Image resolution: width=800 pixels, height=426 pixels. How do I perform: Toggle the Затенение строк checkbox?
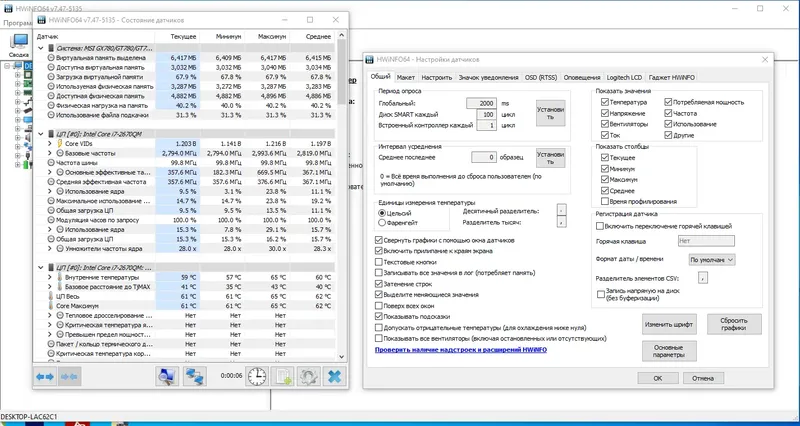click(379, 284)
